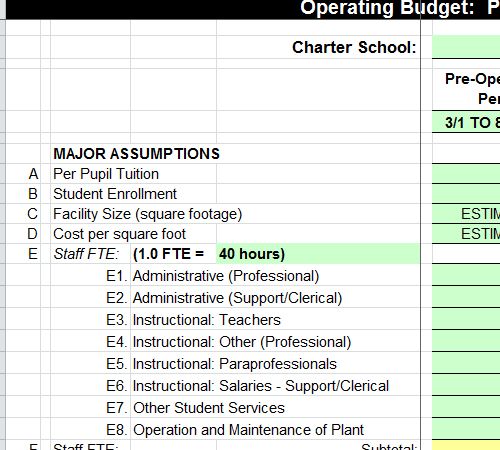Click the E1. Administrative (Professional) row label
Image resolution: width=500 pixels, height=450 pixels.
[212, 276]
